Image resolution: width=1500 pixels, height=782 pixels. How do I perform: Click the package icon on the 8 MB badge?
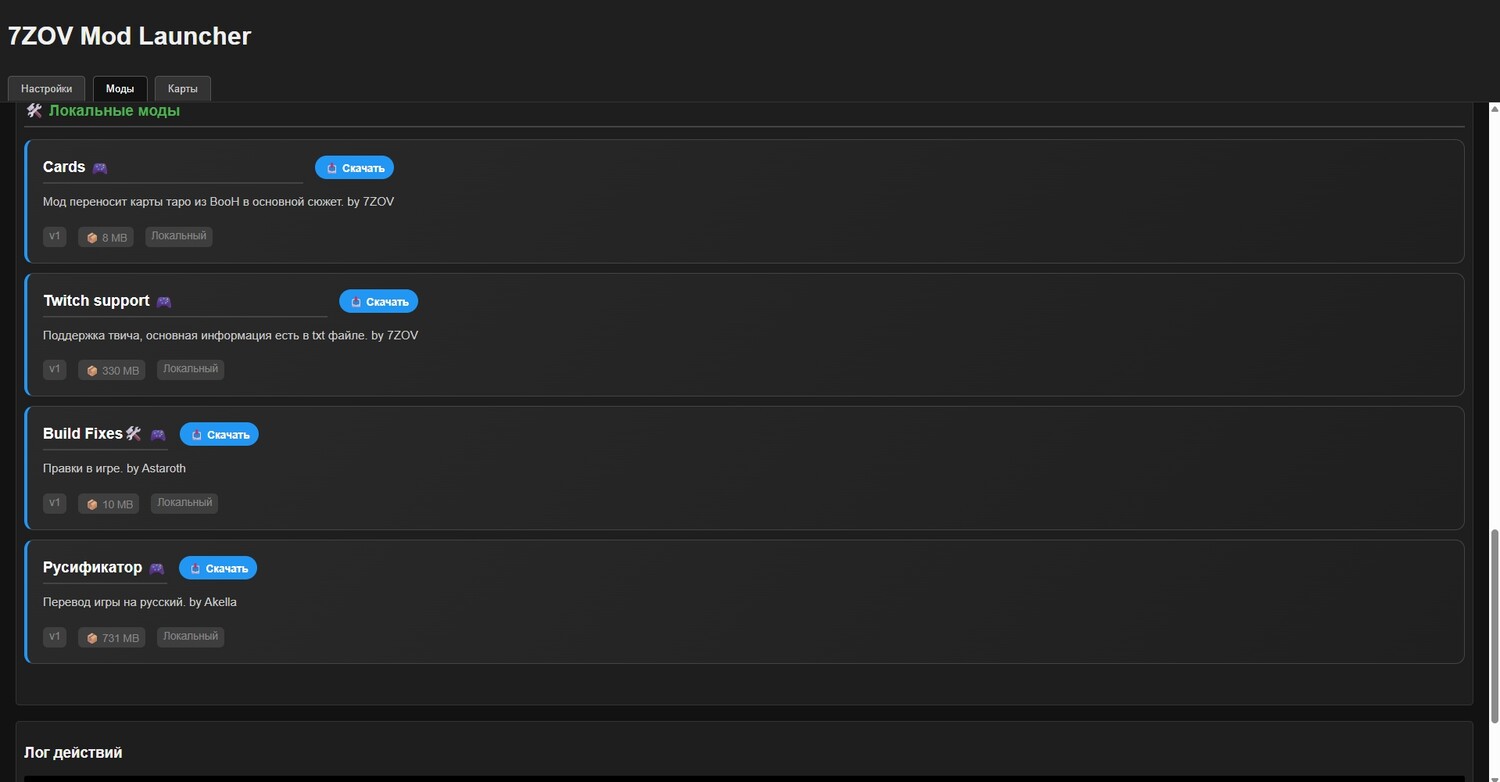92,238
